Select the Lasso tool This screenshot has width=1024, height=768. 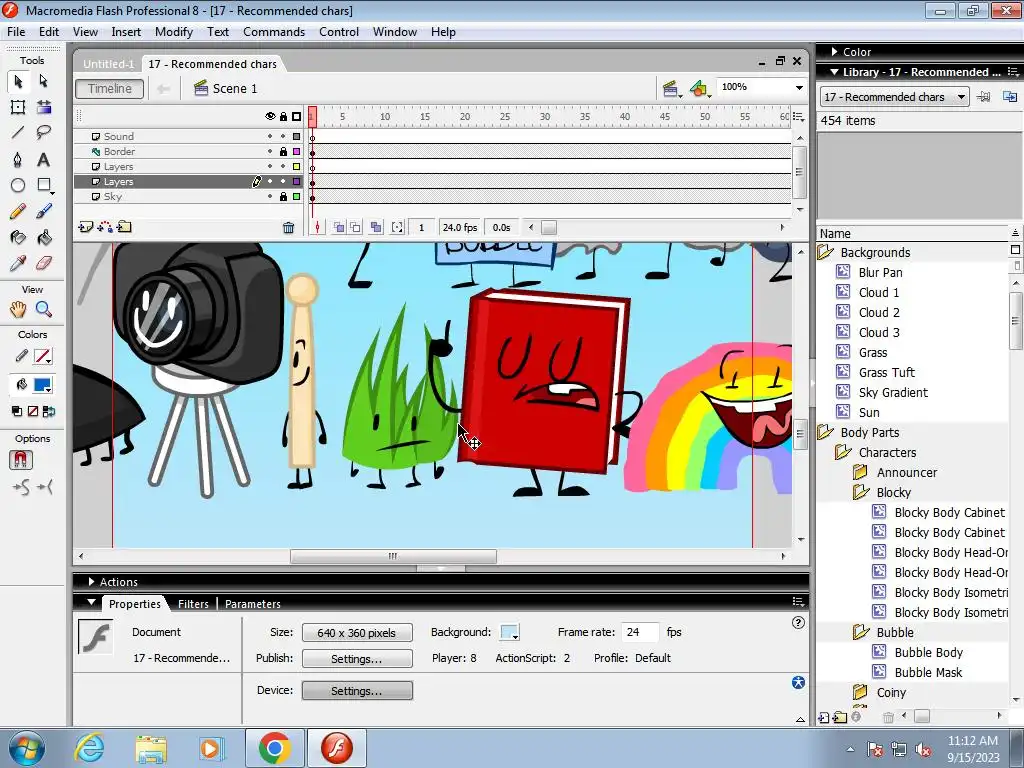tap(44, 133)
